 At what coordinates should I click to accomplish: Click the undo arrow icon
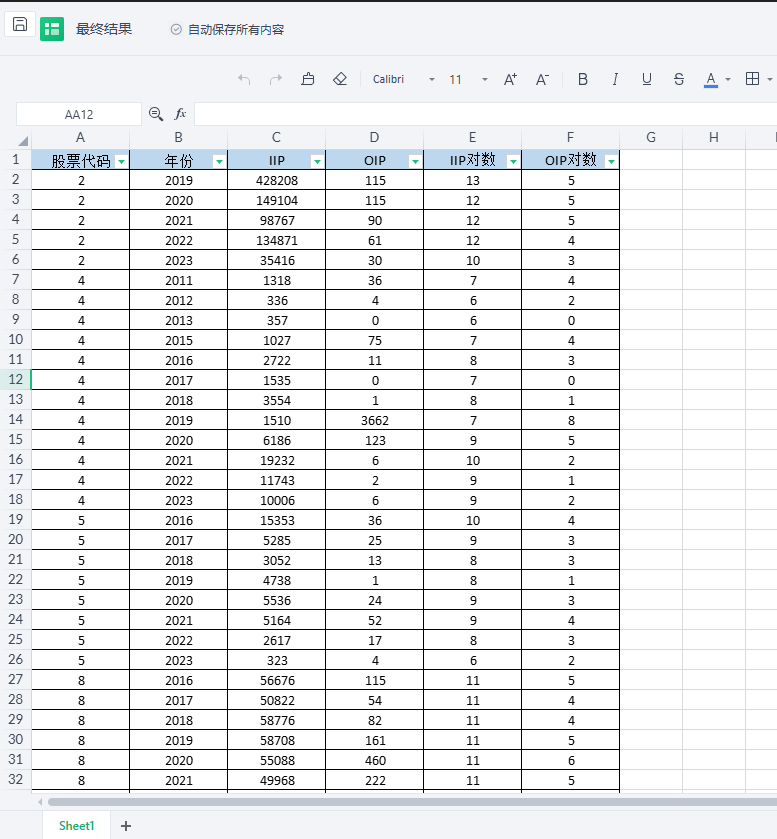click(x=244, y=79)
